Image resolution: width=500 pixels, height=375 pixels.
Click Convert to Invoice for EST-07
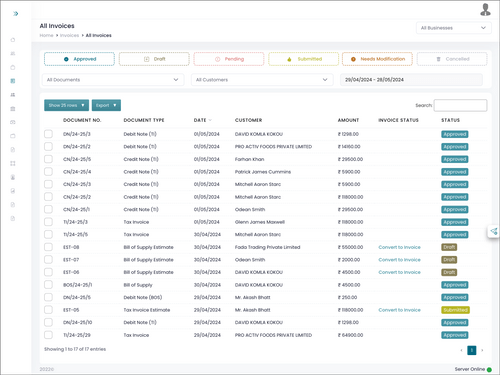(399, 260)
